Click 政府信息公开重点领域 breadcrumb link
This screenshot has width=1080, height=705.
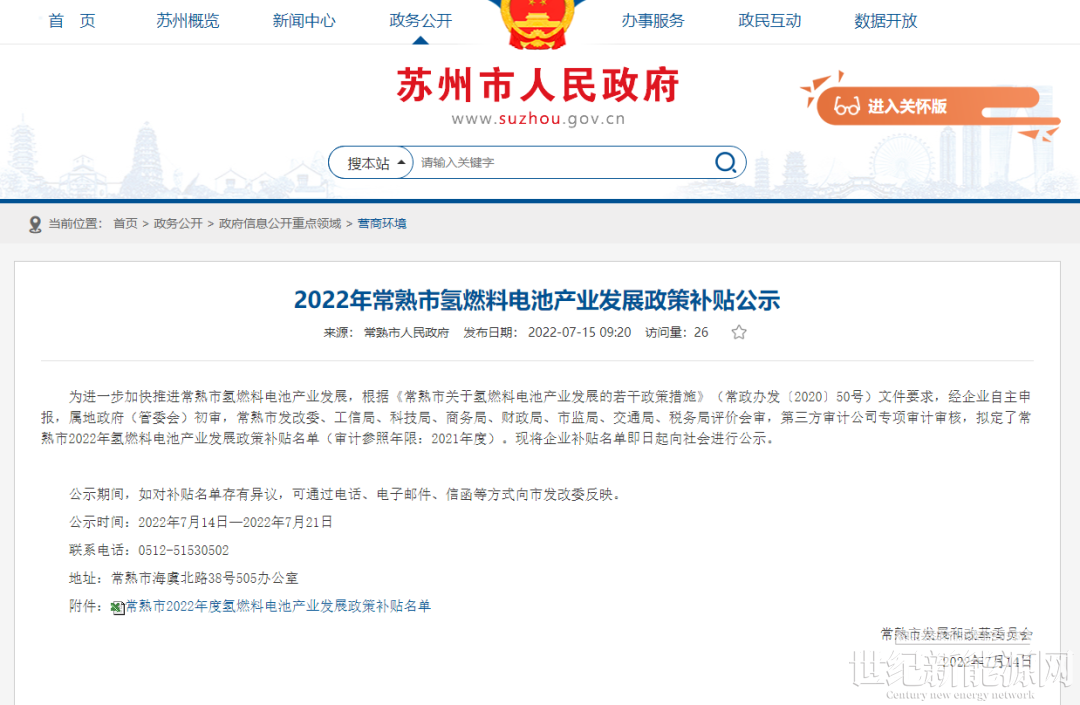(x=280, y=224)
